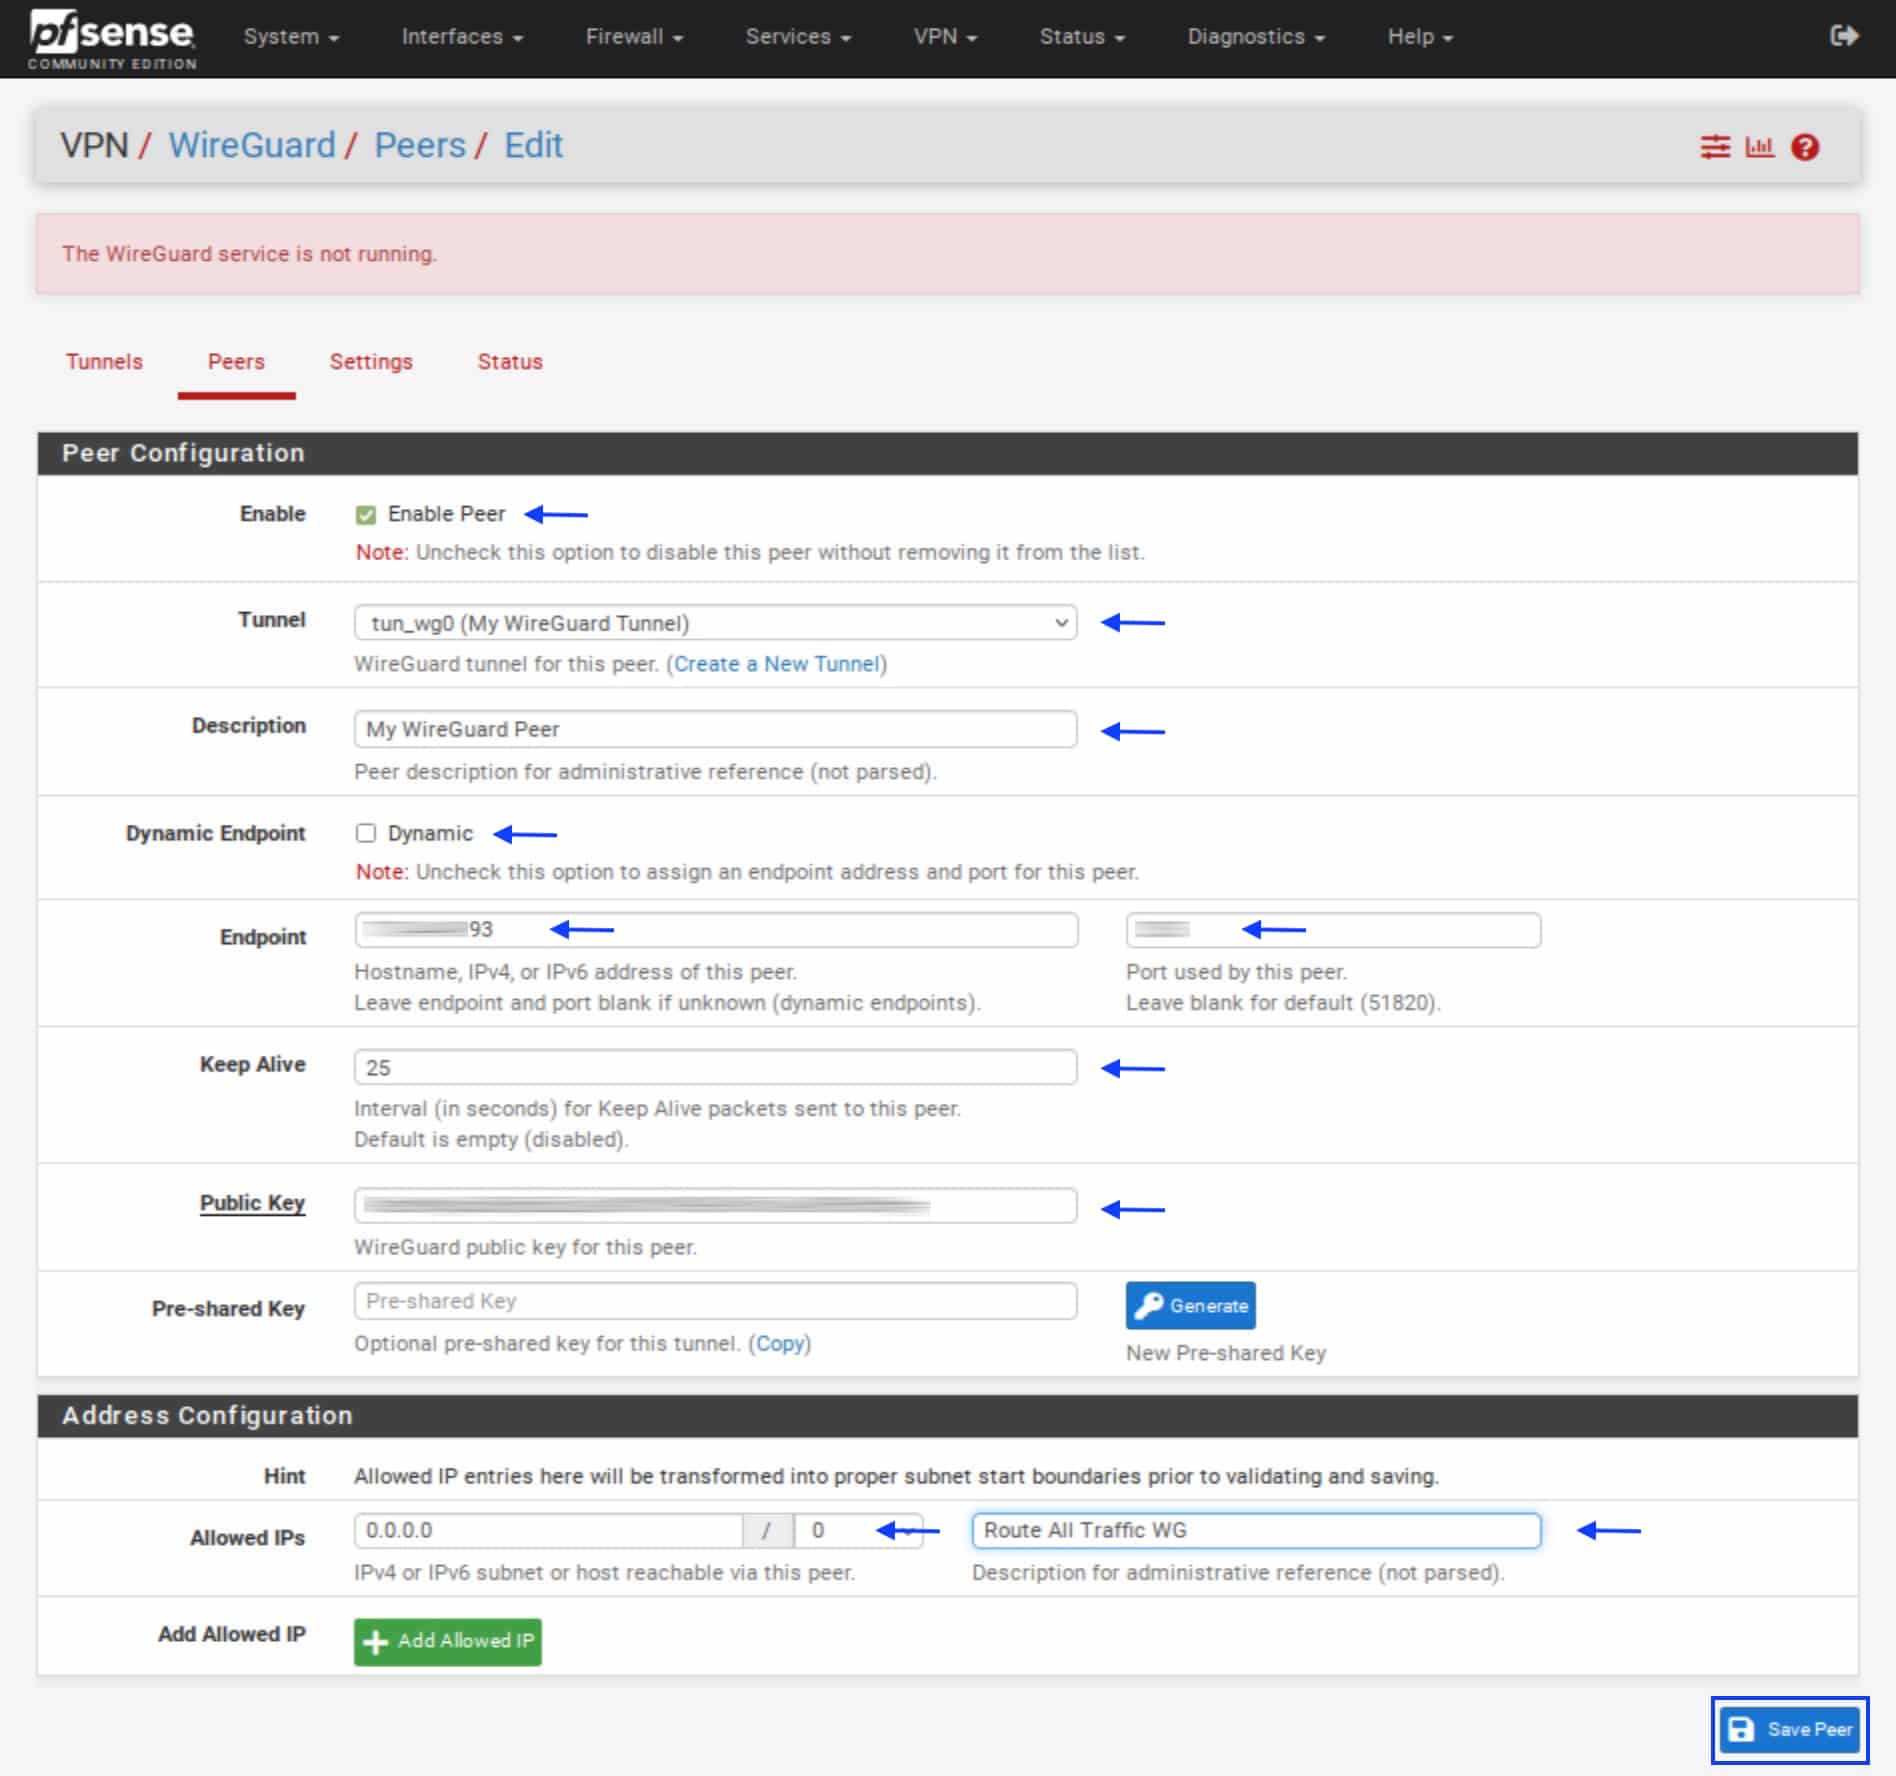
Task: Click the pfSense Community Edition logo
Action: point(112,39)
